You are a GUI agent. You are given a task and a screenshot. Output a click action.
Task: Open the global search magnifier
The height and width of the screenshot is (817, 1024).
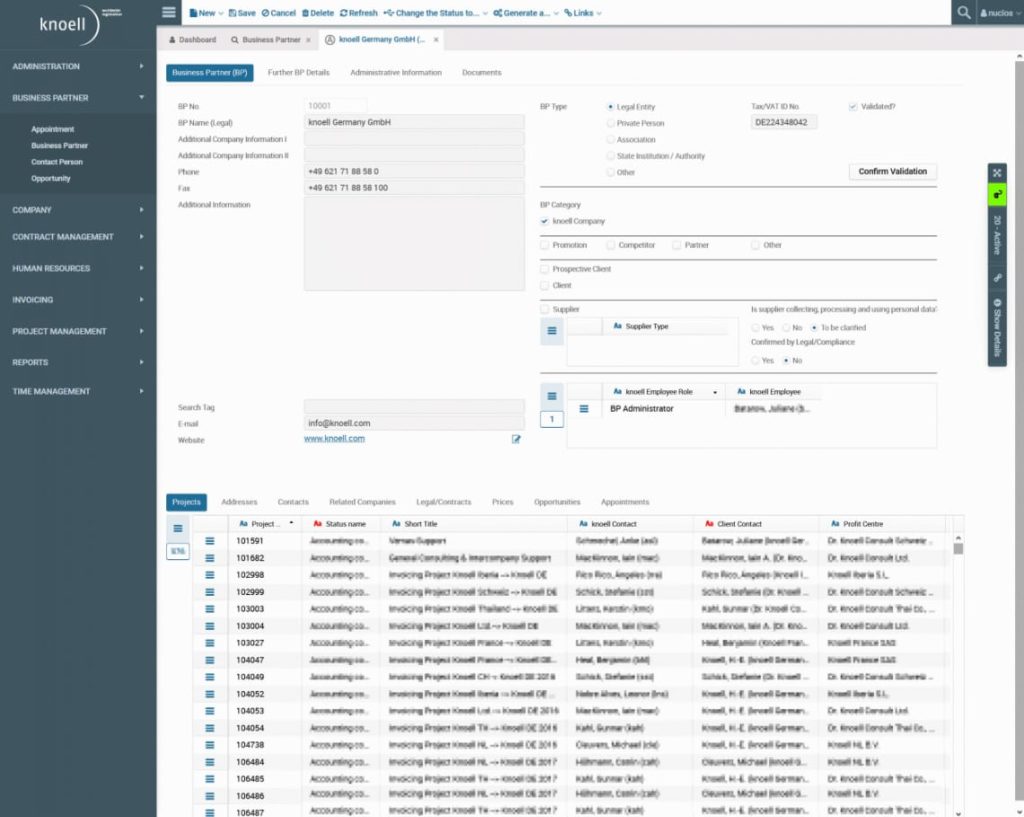(x=963, y=12)
